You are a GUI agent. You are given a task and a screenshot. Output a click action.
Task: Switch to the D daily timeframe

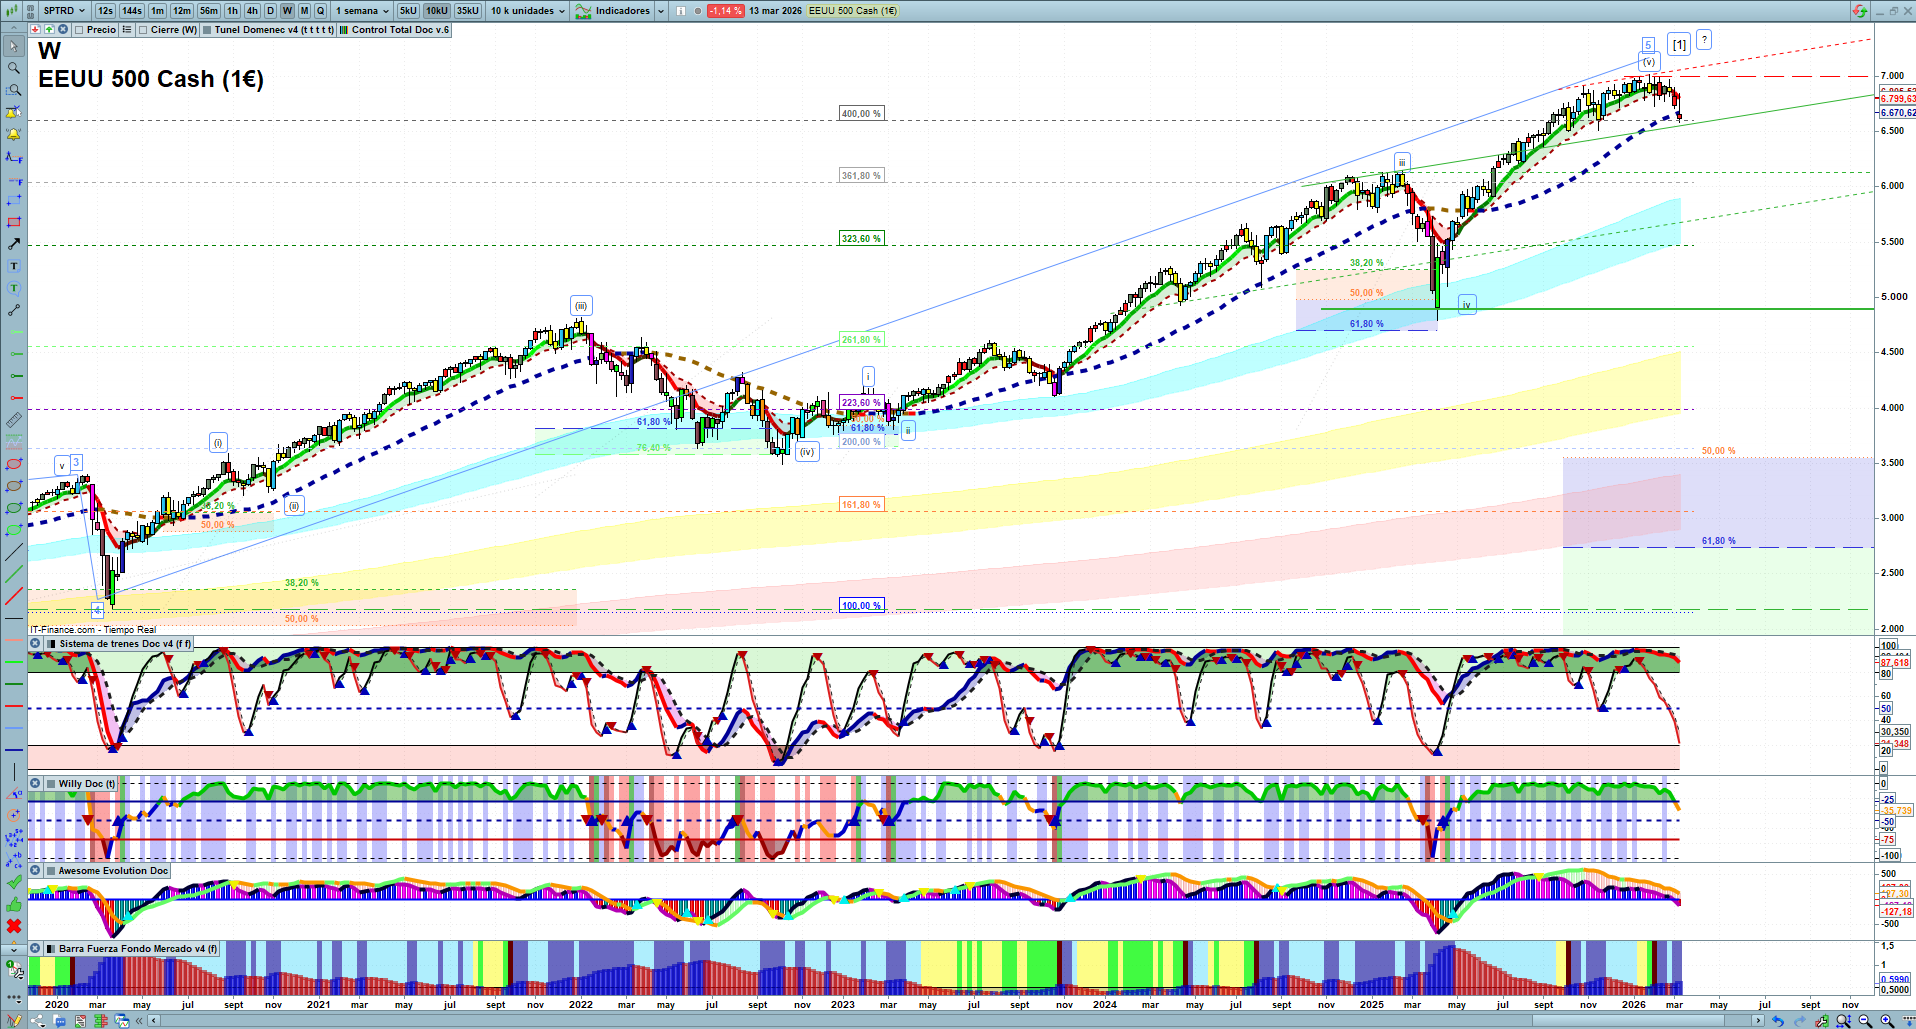pos(270,11)
